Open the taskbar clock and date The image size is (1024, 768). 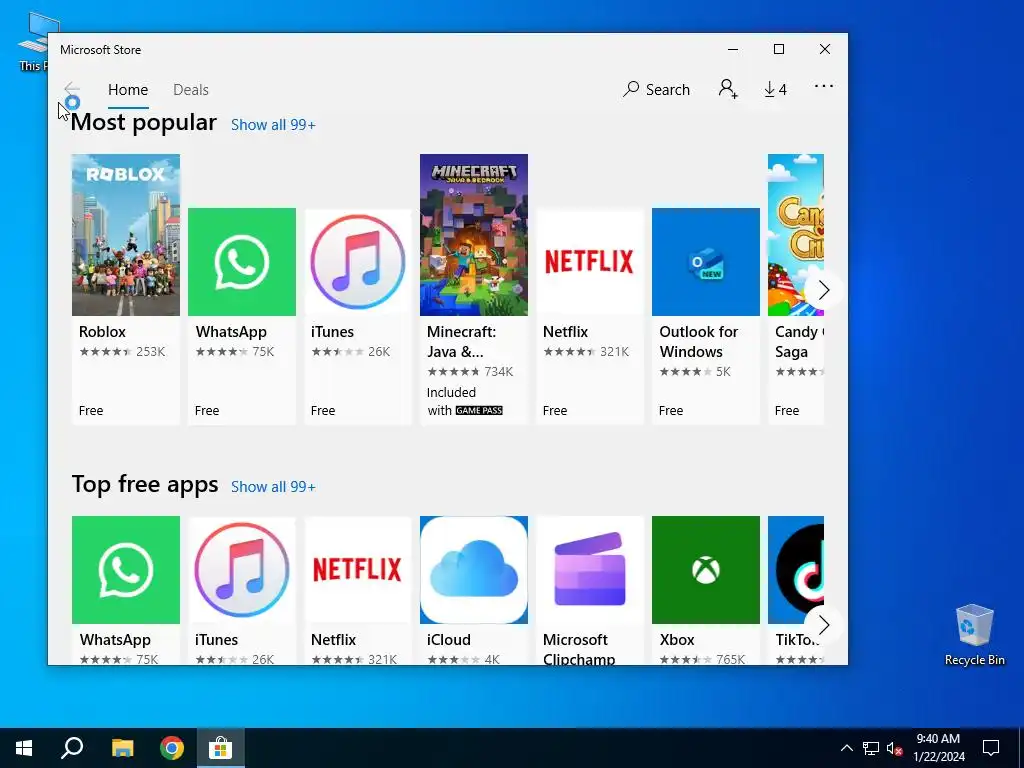(x=938, y=748)
